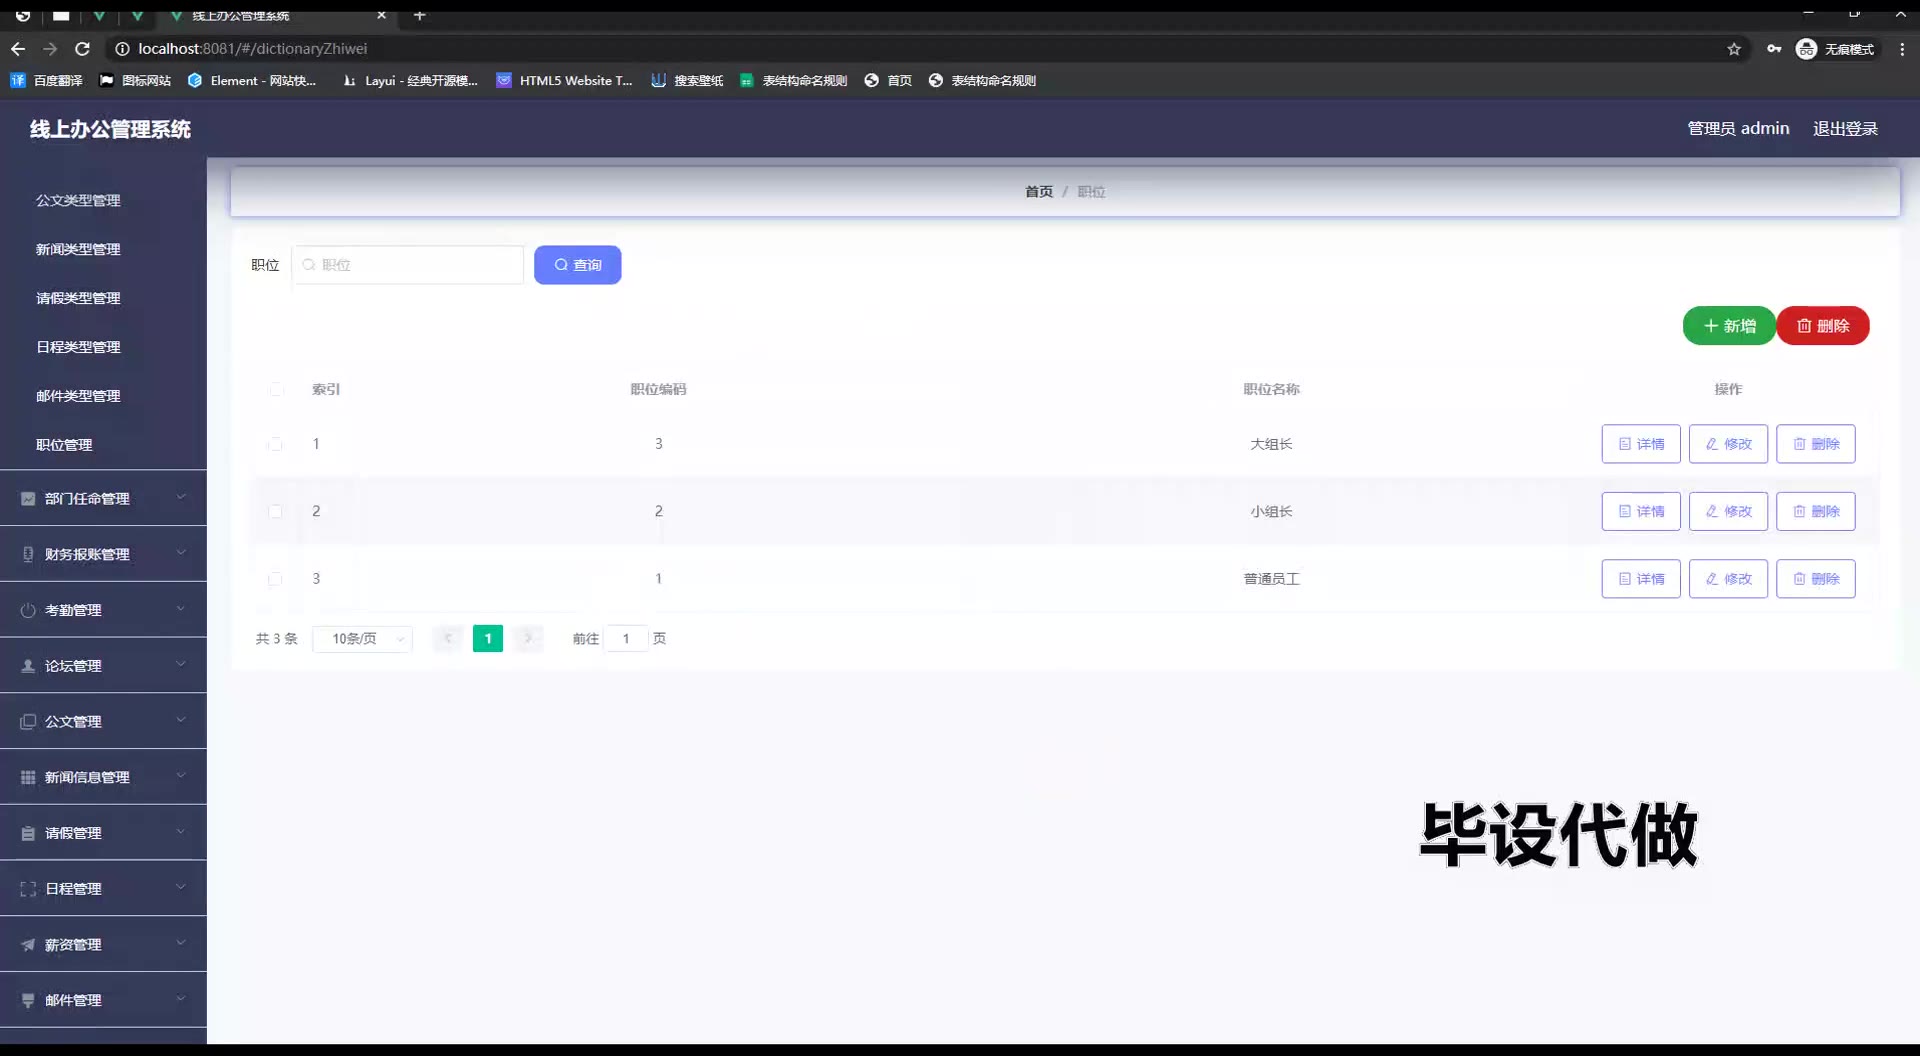Focus the 职位 search input field

pyautogui.click(x=408, y=265)
